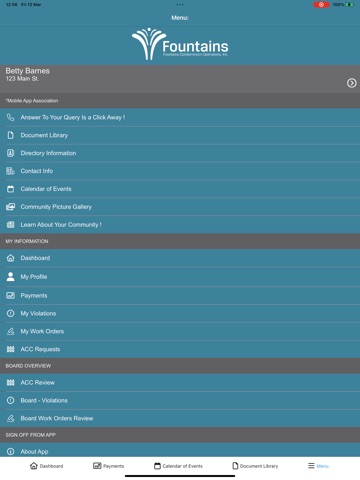Open Community Picture Gallery entry
Image resolution: width=360 pixels, height=480 pixels.
180,207
